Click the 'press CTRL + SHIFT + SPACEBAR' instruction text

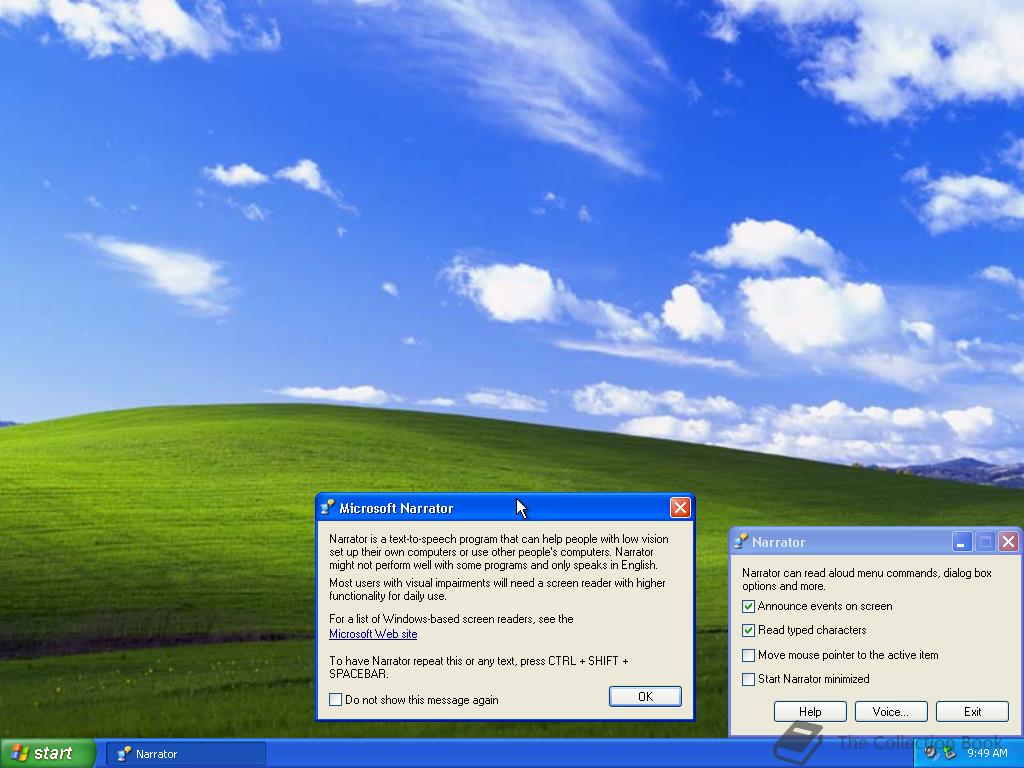pyautogui.click(x=479, y=667)
